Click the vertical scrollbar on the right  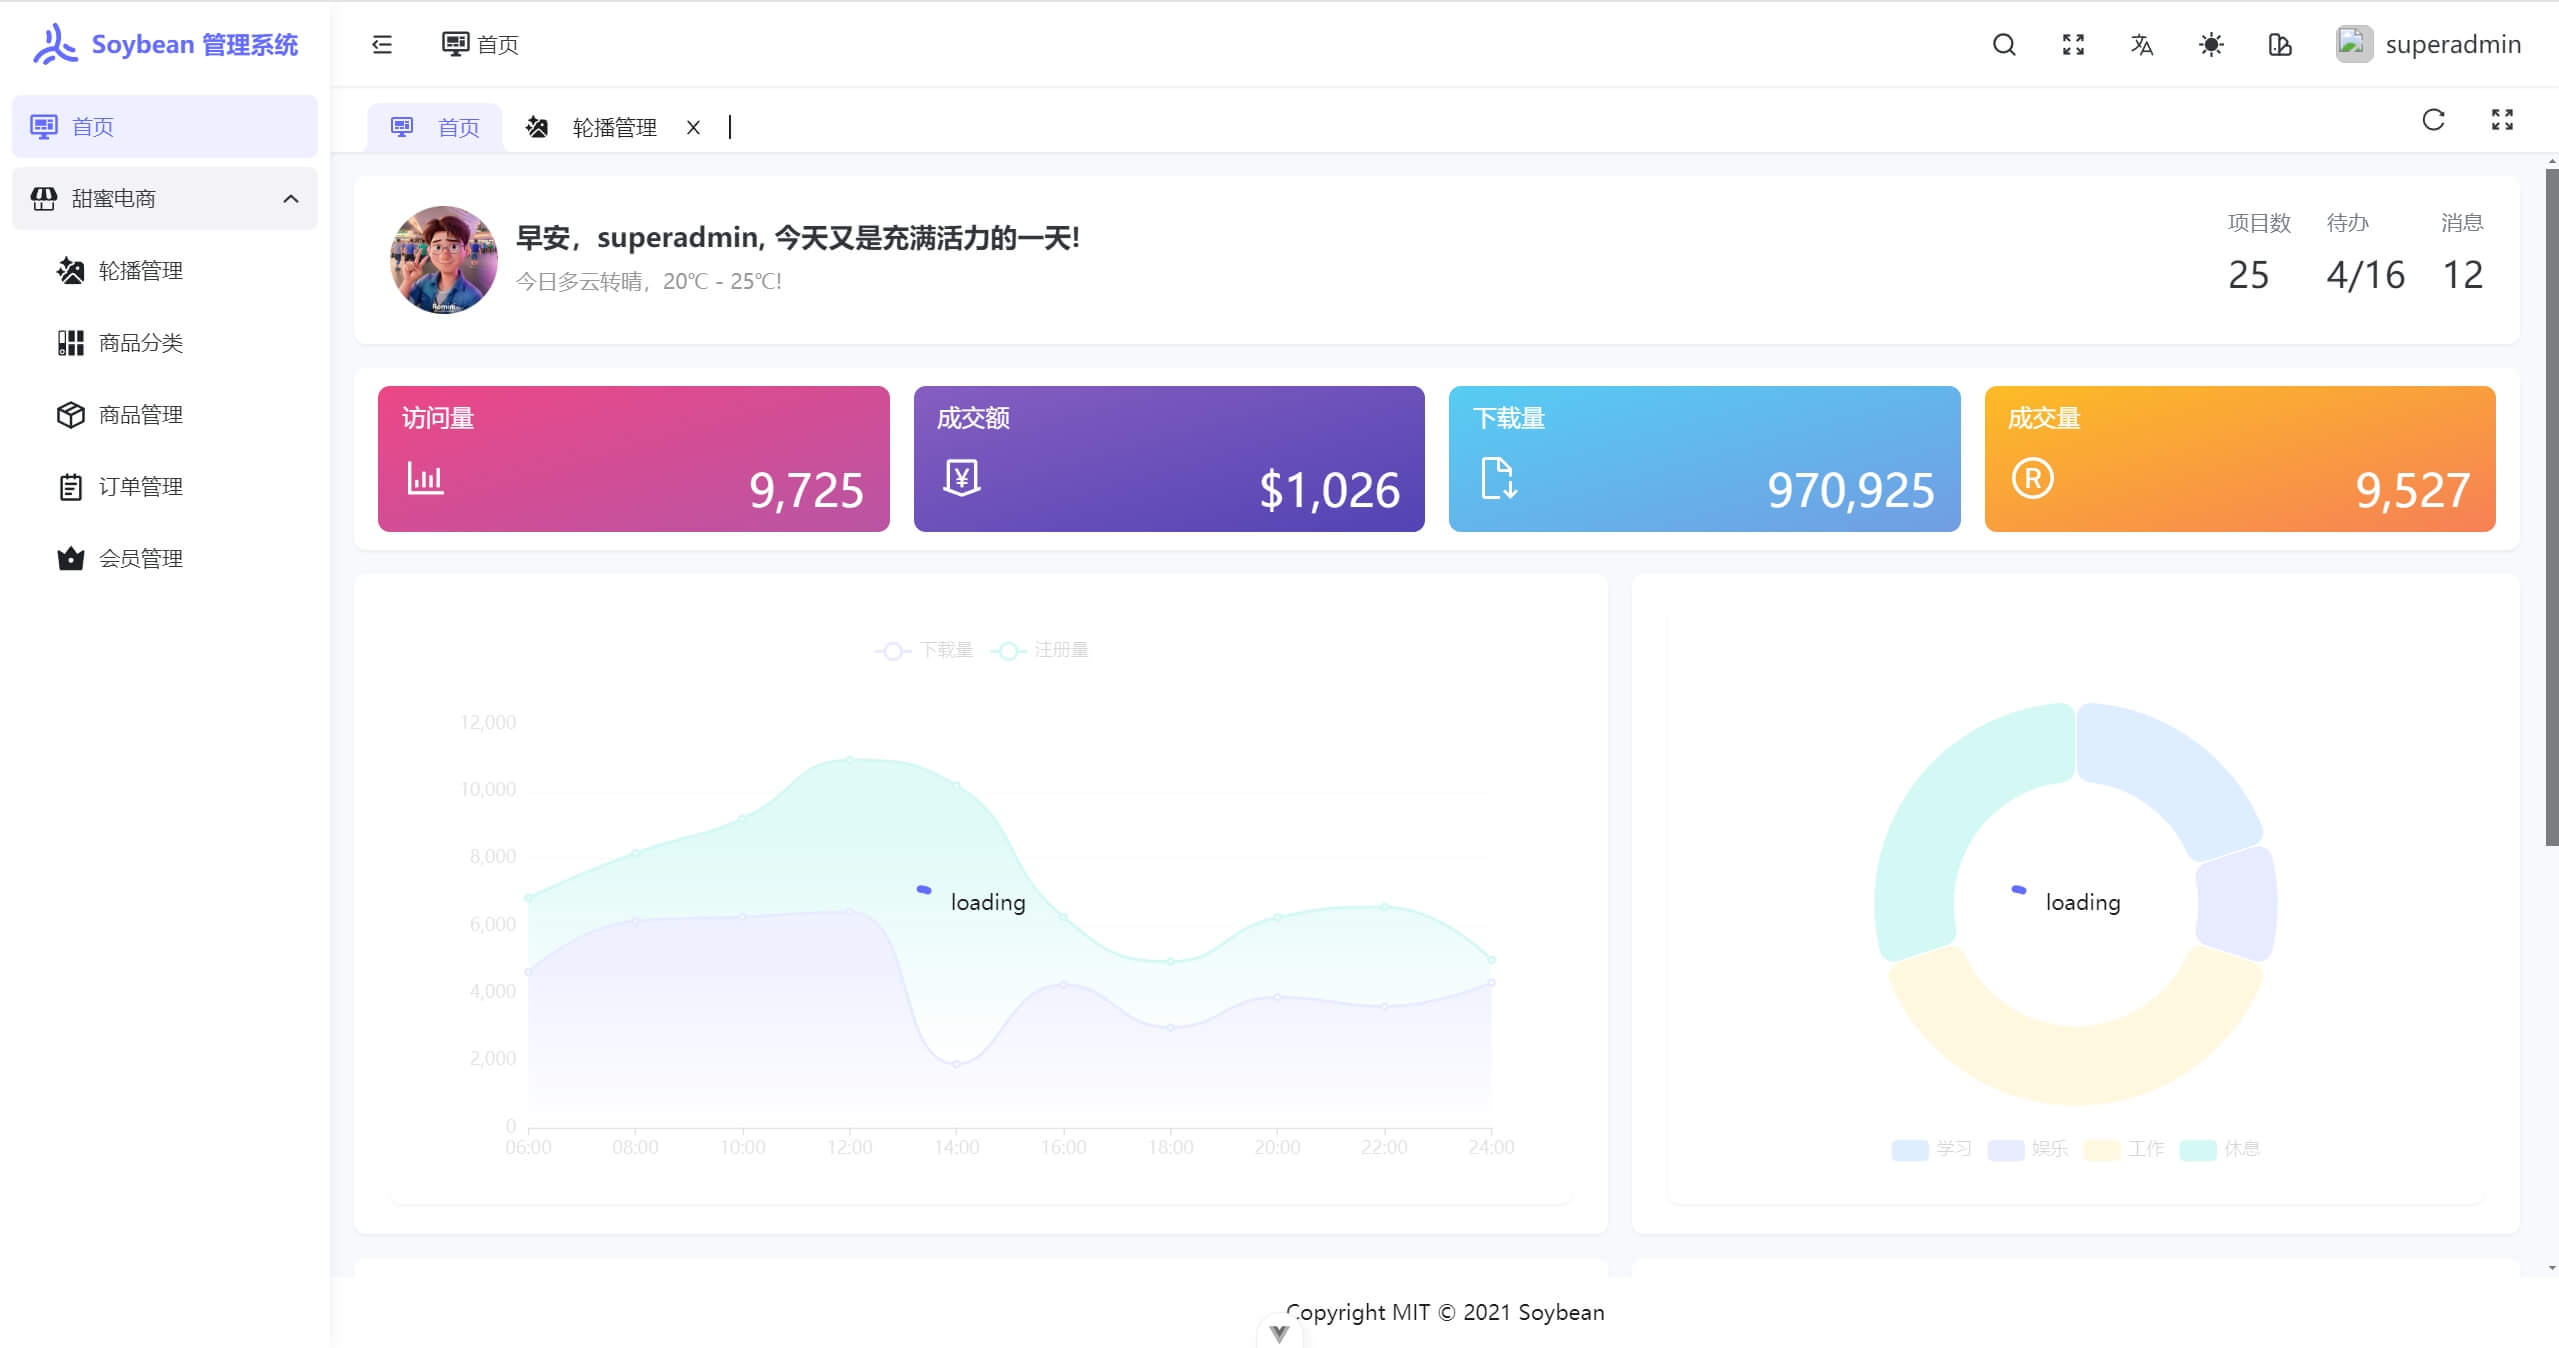coord(2551,508)
